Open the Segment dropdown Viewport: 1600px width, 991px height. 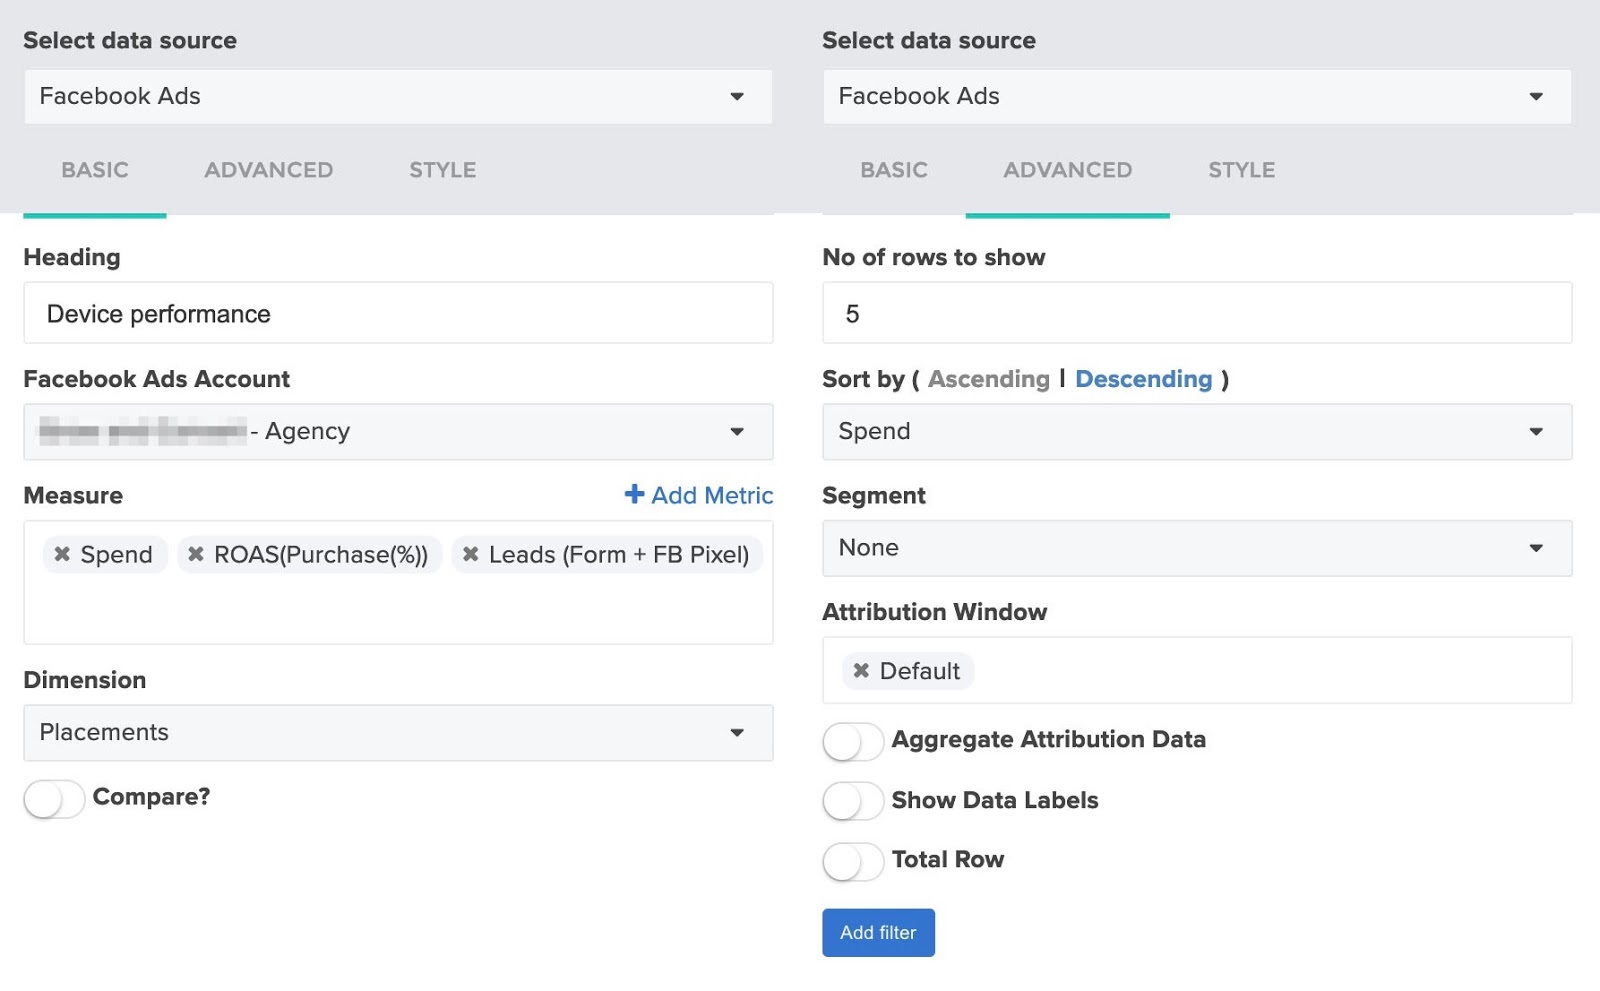pyautogui.click(x=1196, y=548)
